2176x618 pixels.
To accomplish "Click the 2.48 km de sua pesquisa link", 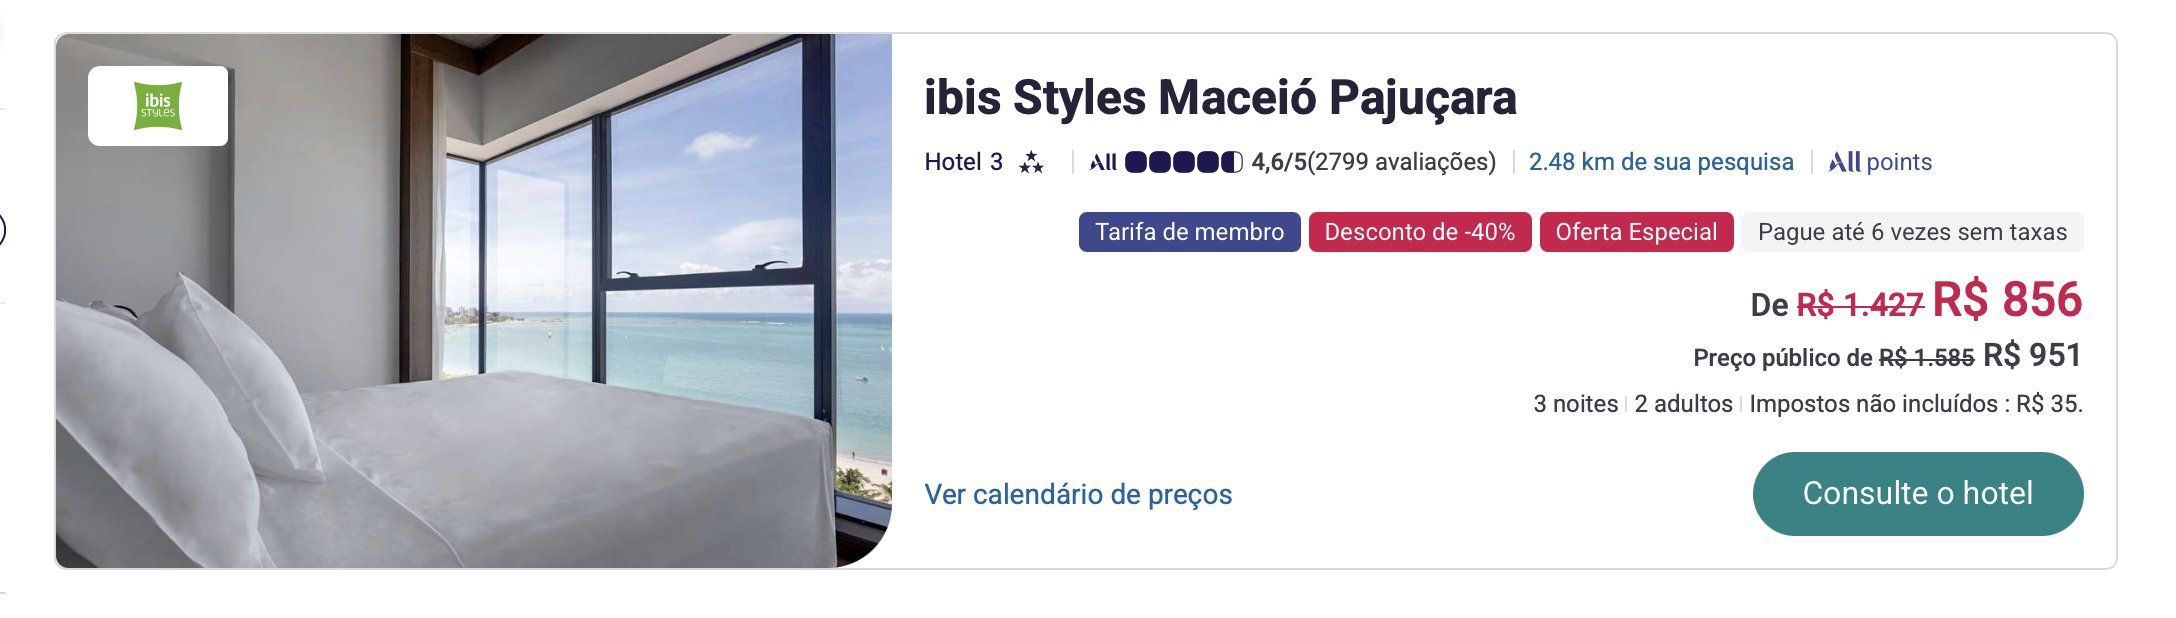I will pos(1661,163).
